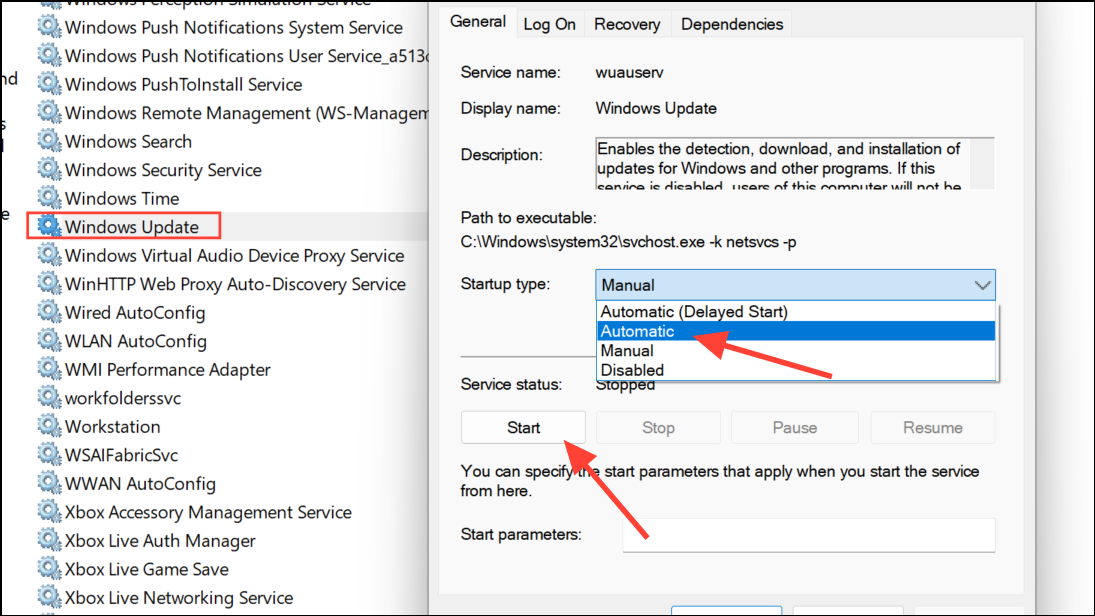Click the Description box scrollbar

click(981, 163)
